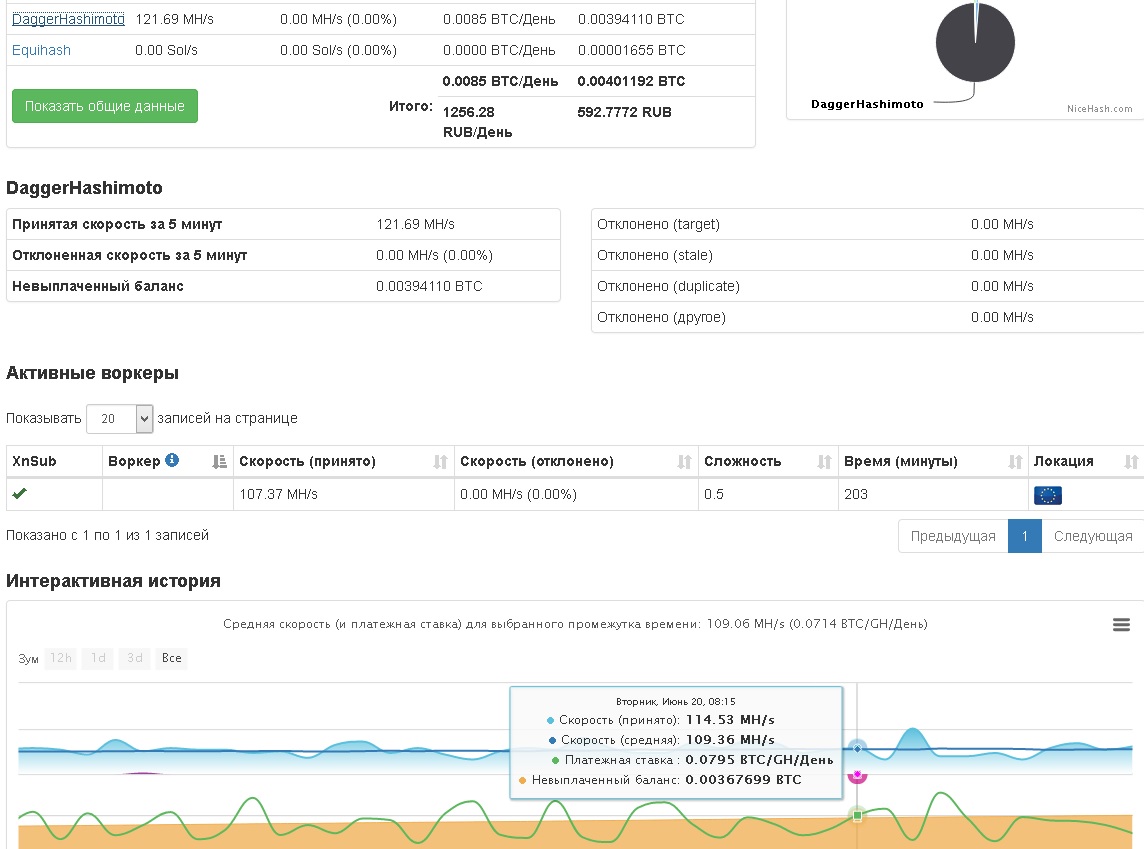Open the chart hamburger menu icon

[1122, 625]
